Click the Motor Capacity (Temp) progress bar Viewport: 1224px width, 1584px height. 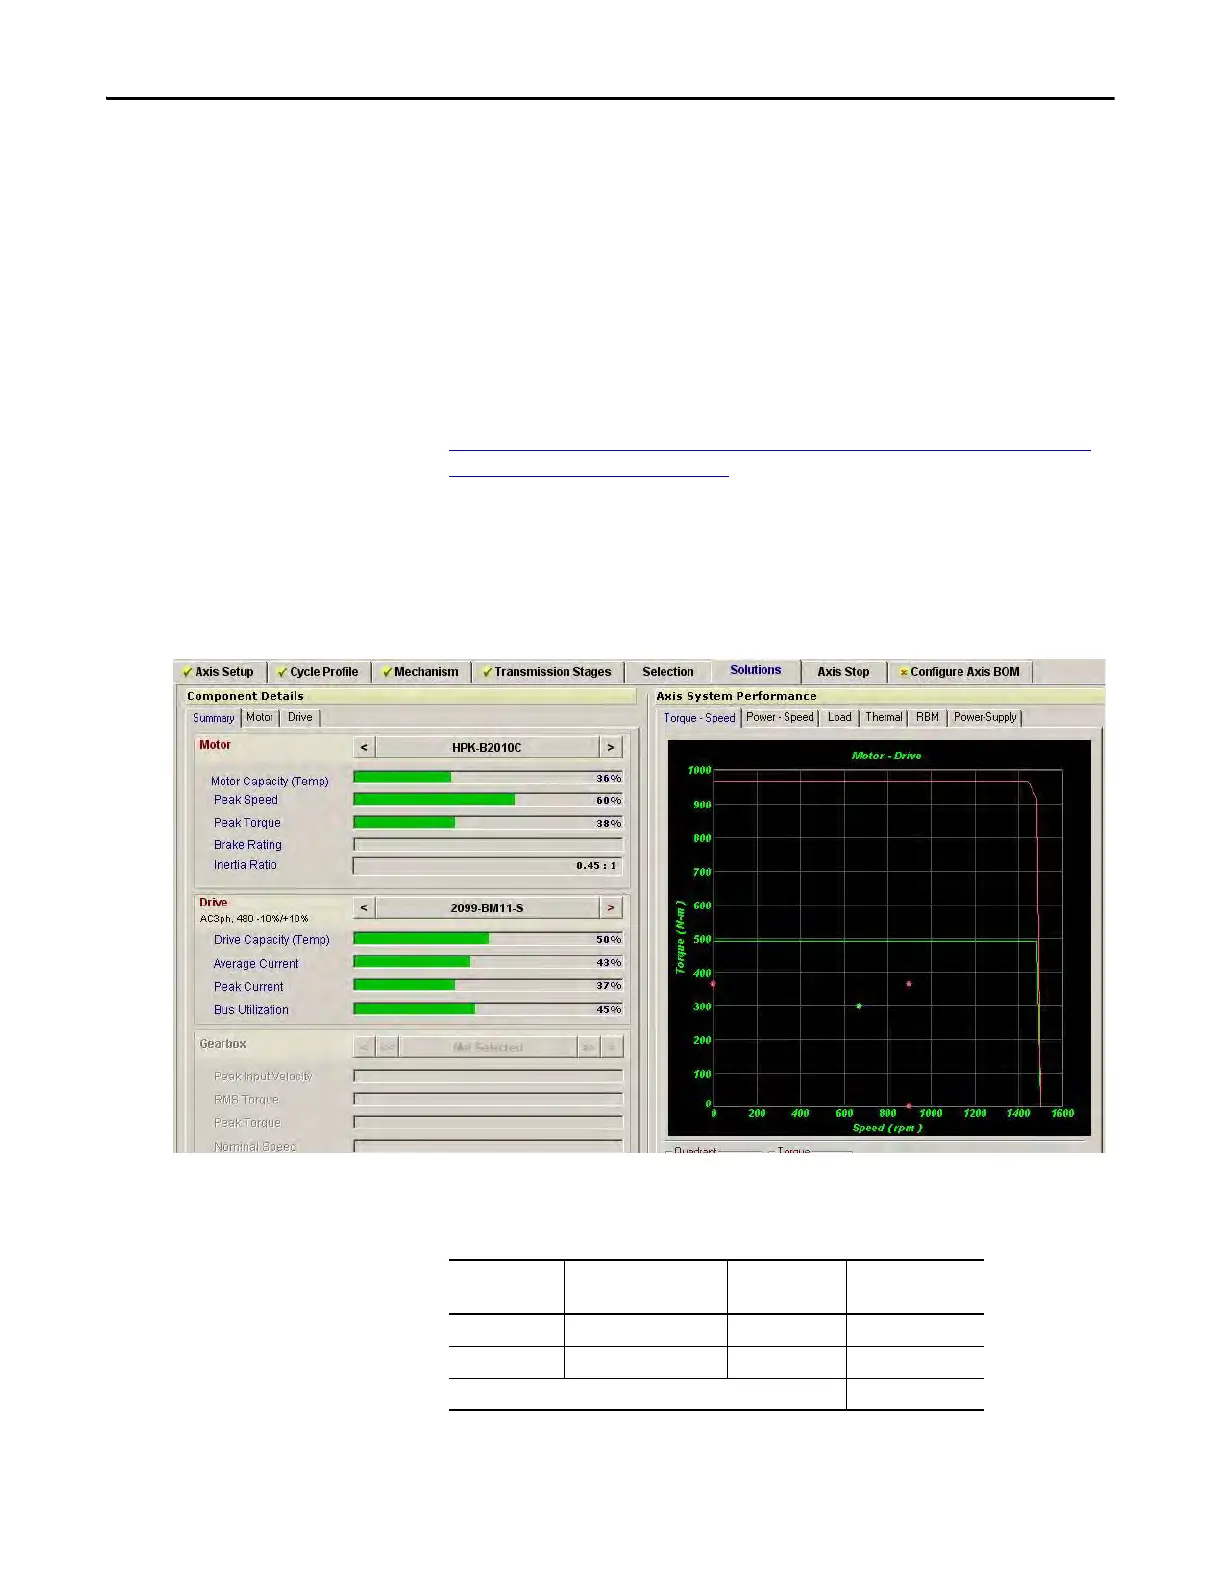point(488,777)
